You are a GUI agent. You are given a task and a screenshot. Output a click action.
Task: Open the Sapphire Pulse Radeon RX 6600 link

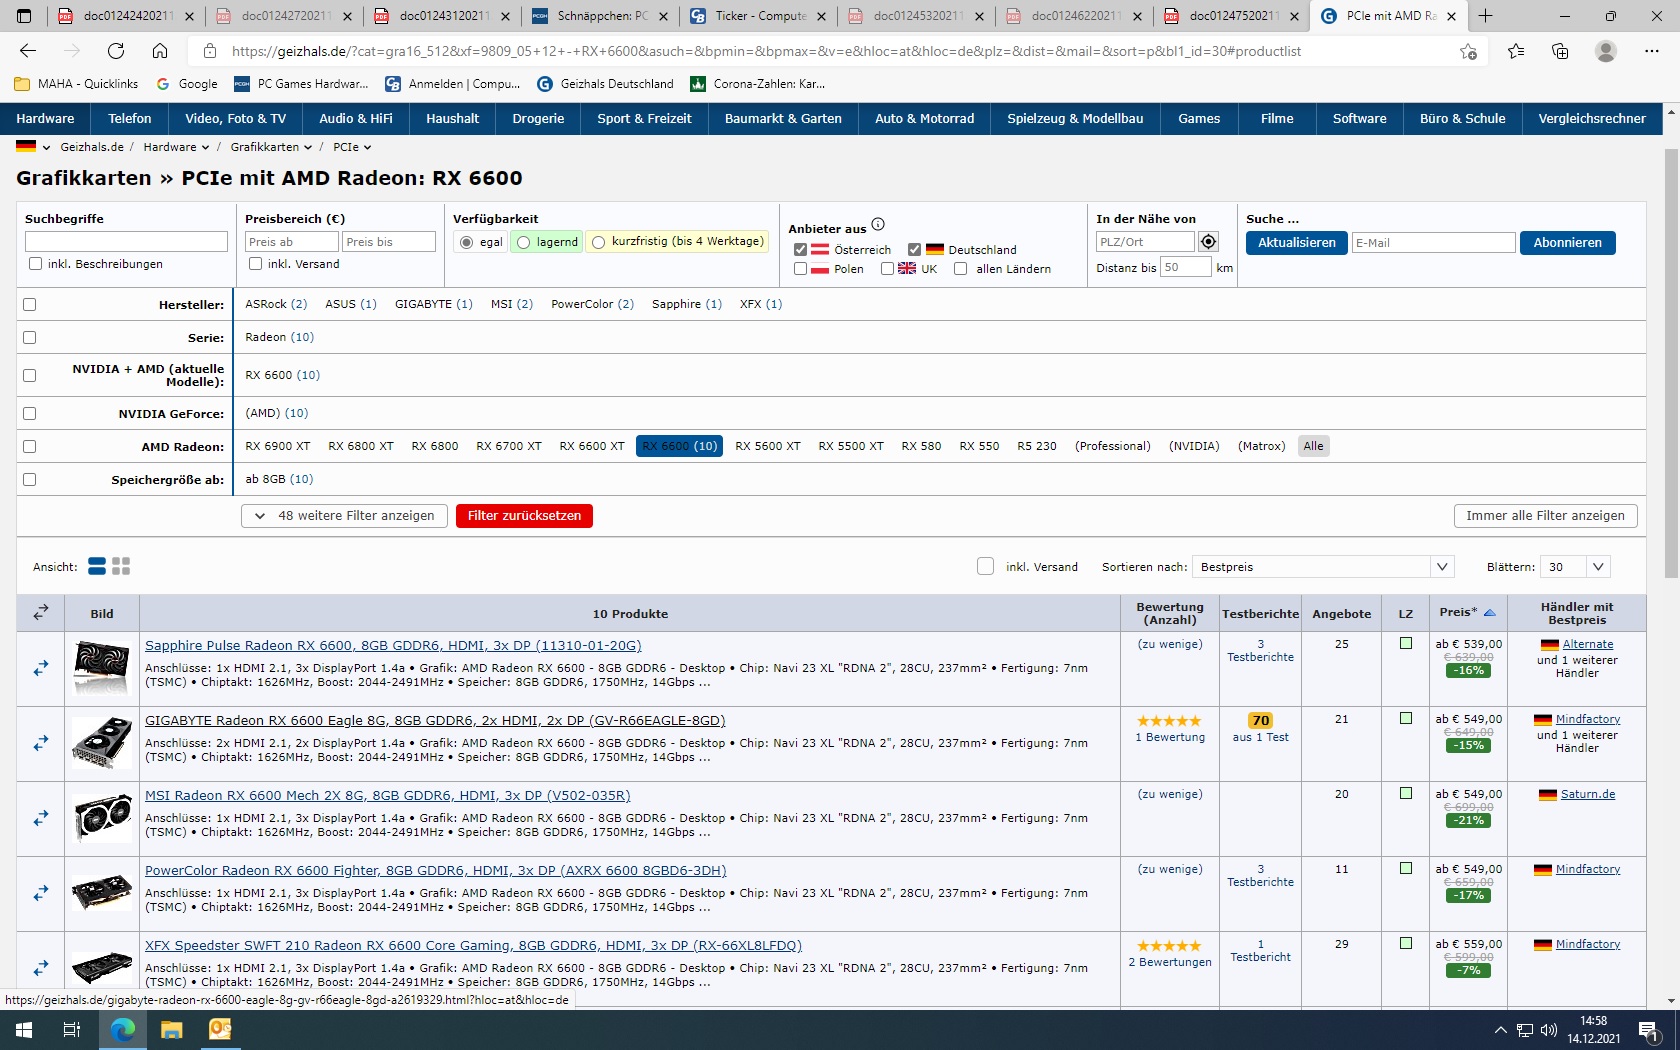tap(393, 646)
